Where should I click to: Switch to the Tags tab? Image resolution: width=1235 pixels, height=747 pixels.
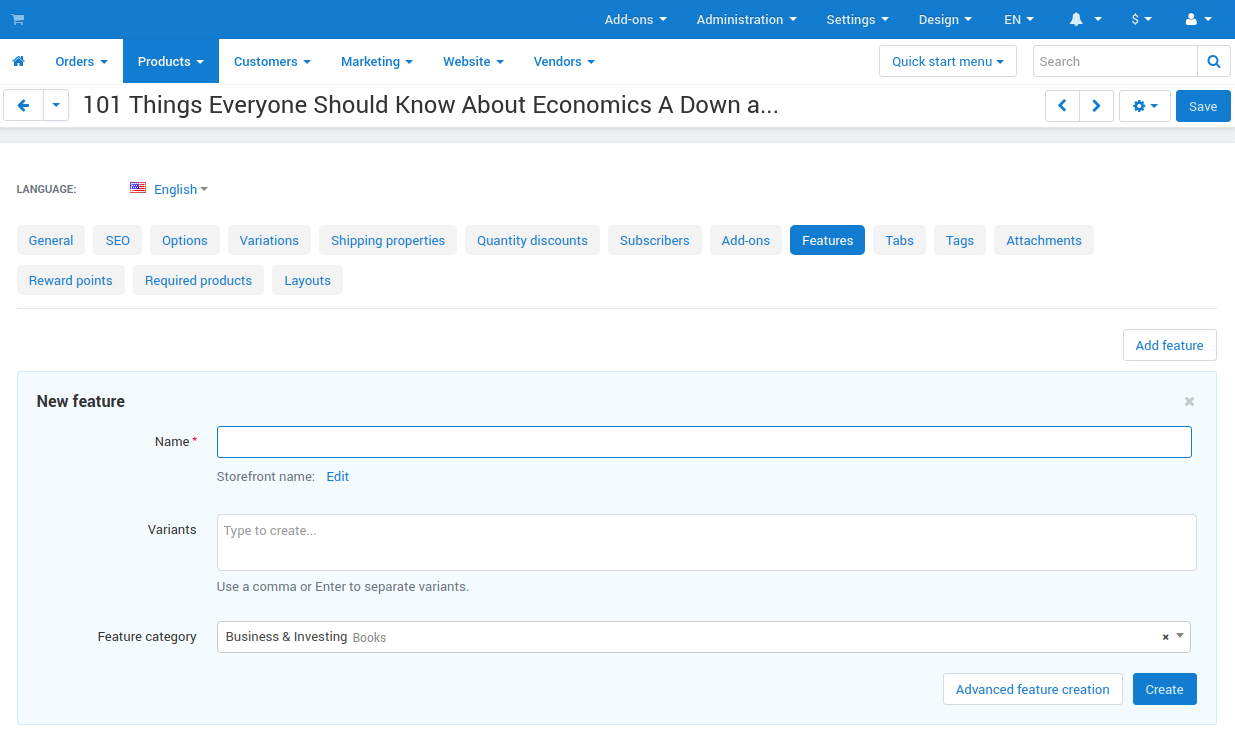(960, 240)
